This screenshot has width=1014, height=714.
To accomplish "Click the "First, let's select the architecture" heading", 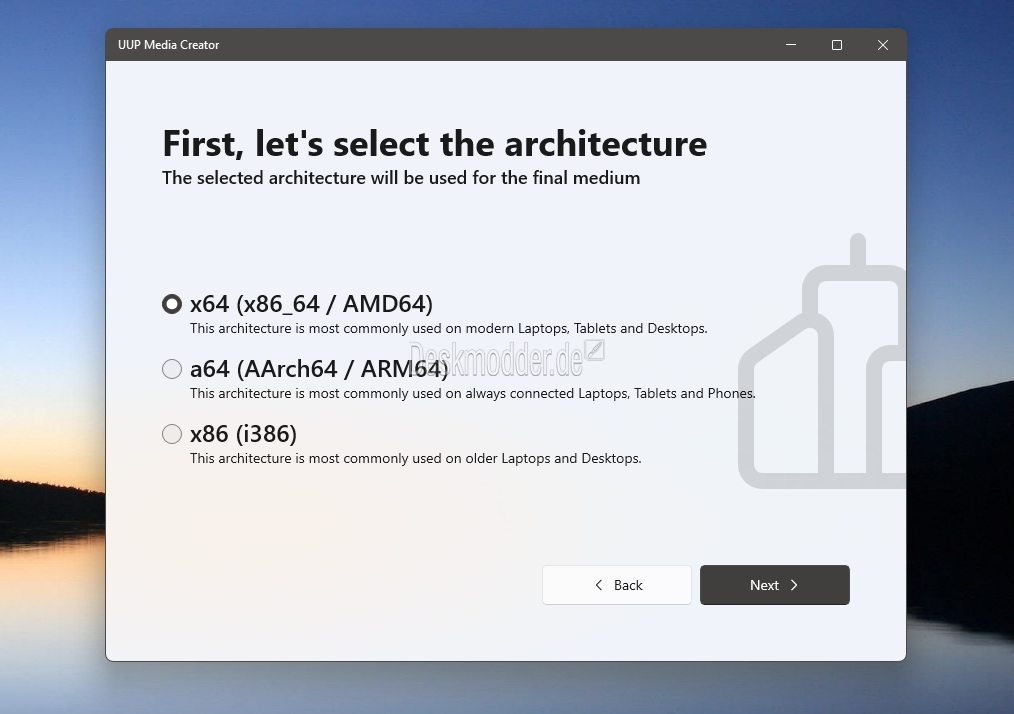I will [x=434, y=144].
